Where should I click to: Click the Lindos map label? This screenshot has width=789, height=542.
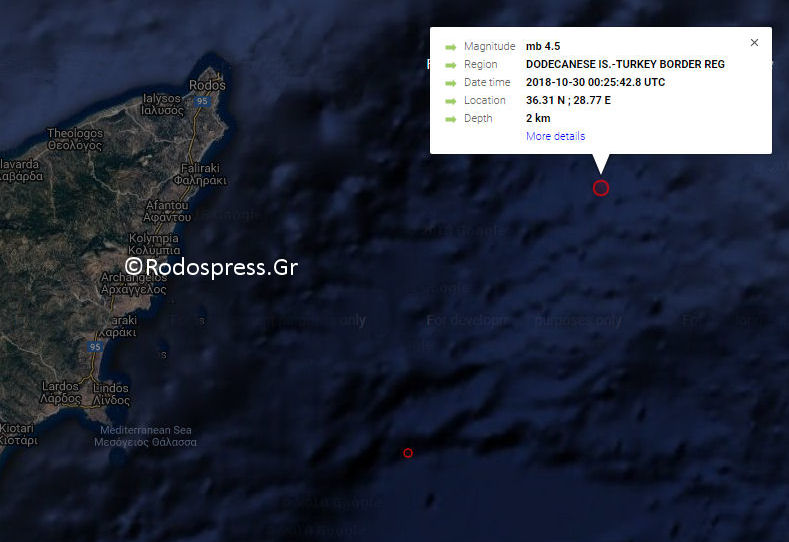[x=111, y=394]
